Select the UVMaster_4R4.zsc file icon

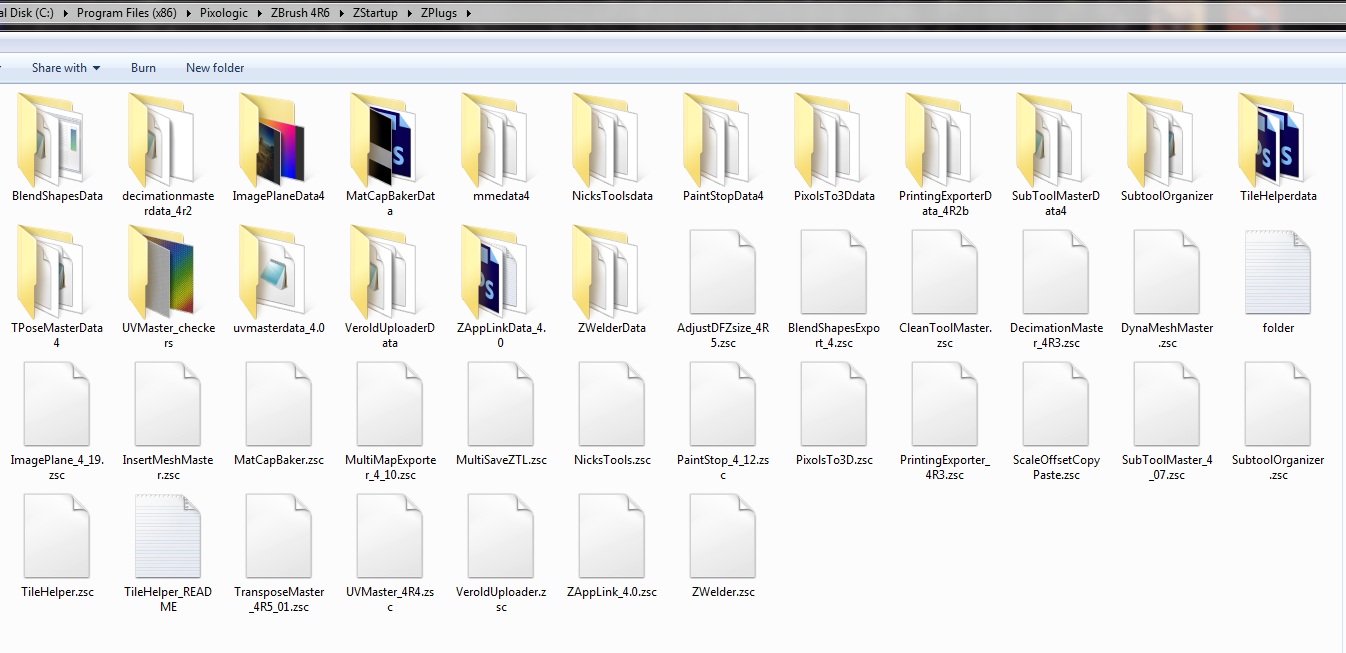(x=390, y=536)
